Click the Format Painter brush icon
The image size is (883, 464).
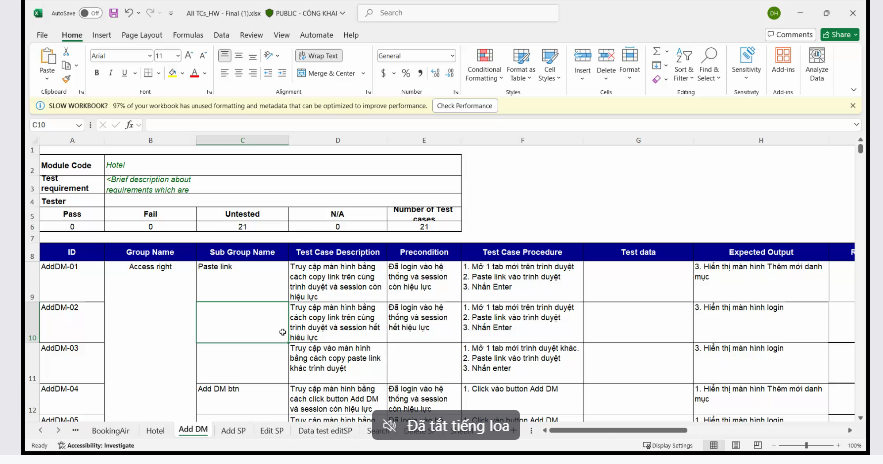[67, 78]
